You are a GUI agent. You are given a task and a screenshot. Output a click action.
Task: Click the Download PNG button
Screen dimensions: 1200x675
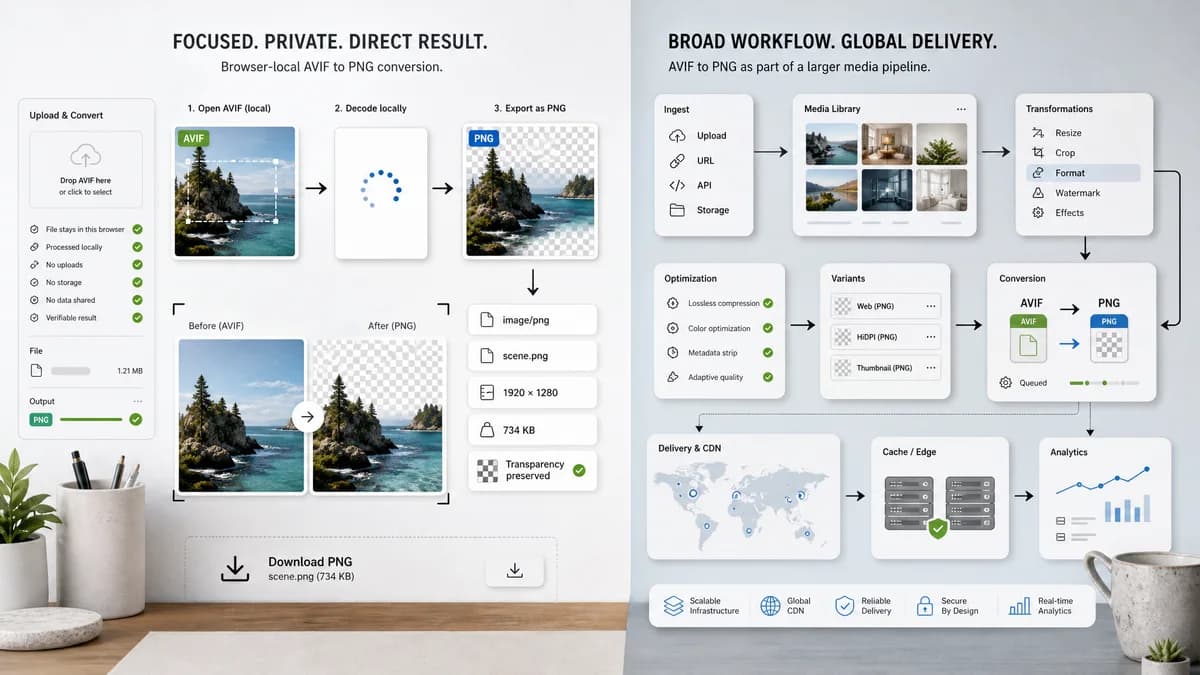[515, 570]
